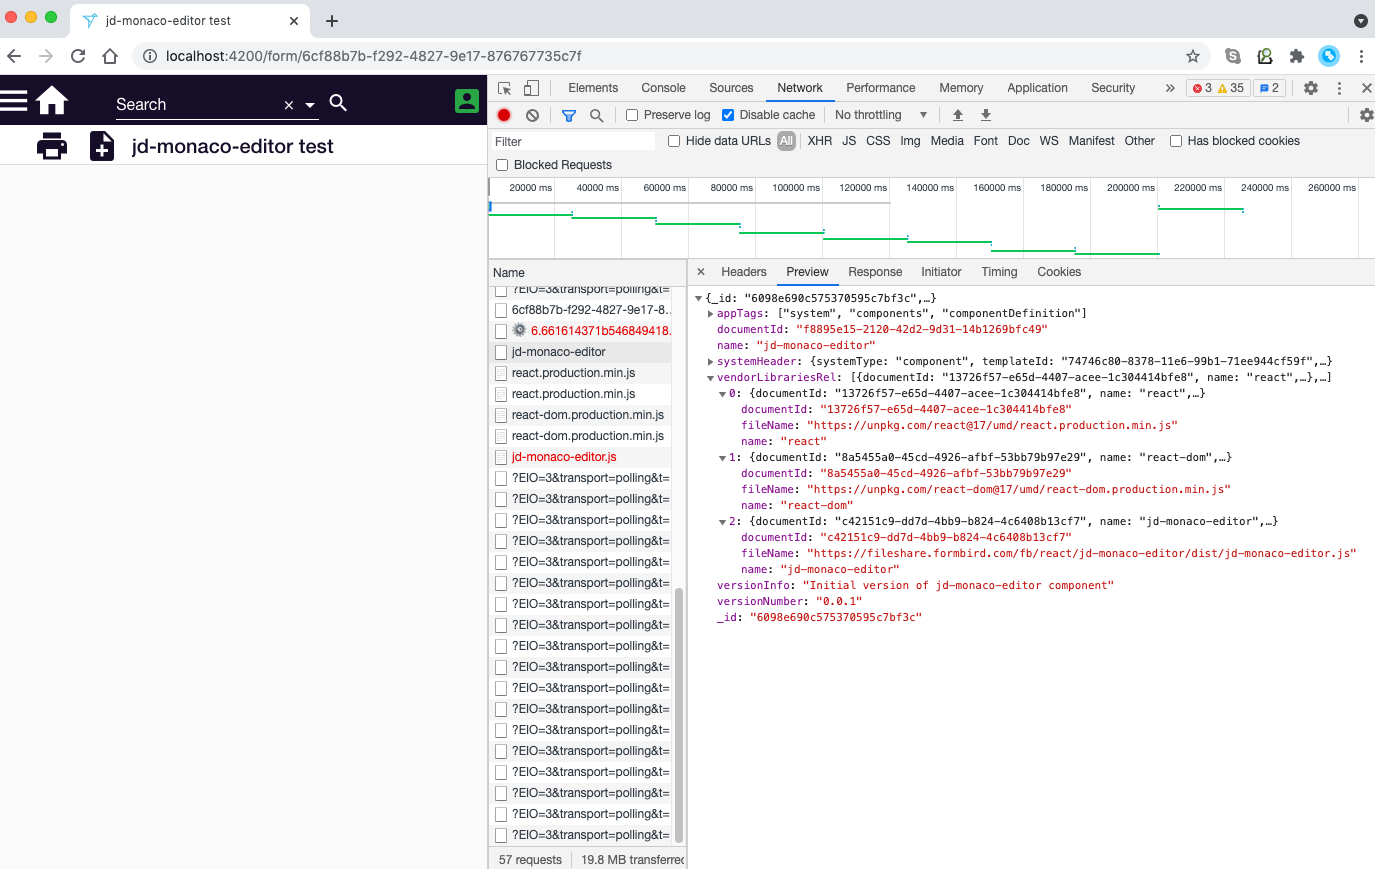This screenshot has height=869, width=1375.
Task: Uncheck the Disable cache checkbox
Action: coord(728,115)
